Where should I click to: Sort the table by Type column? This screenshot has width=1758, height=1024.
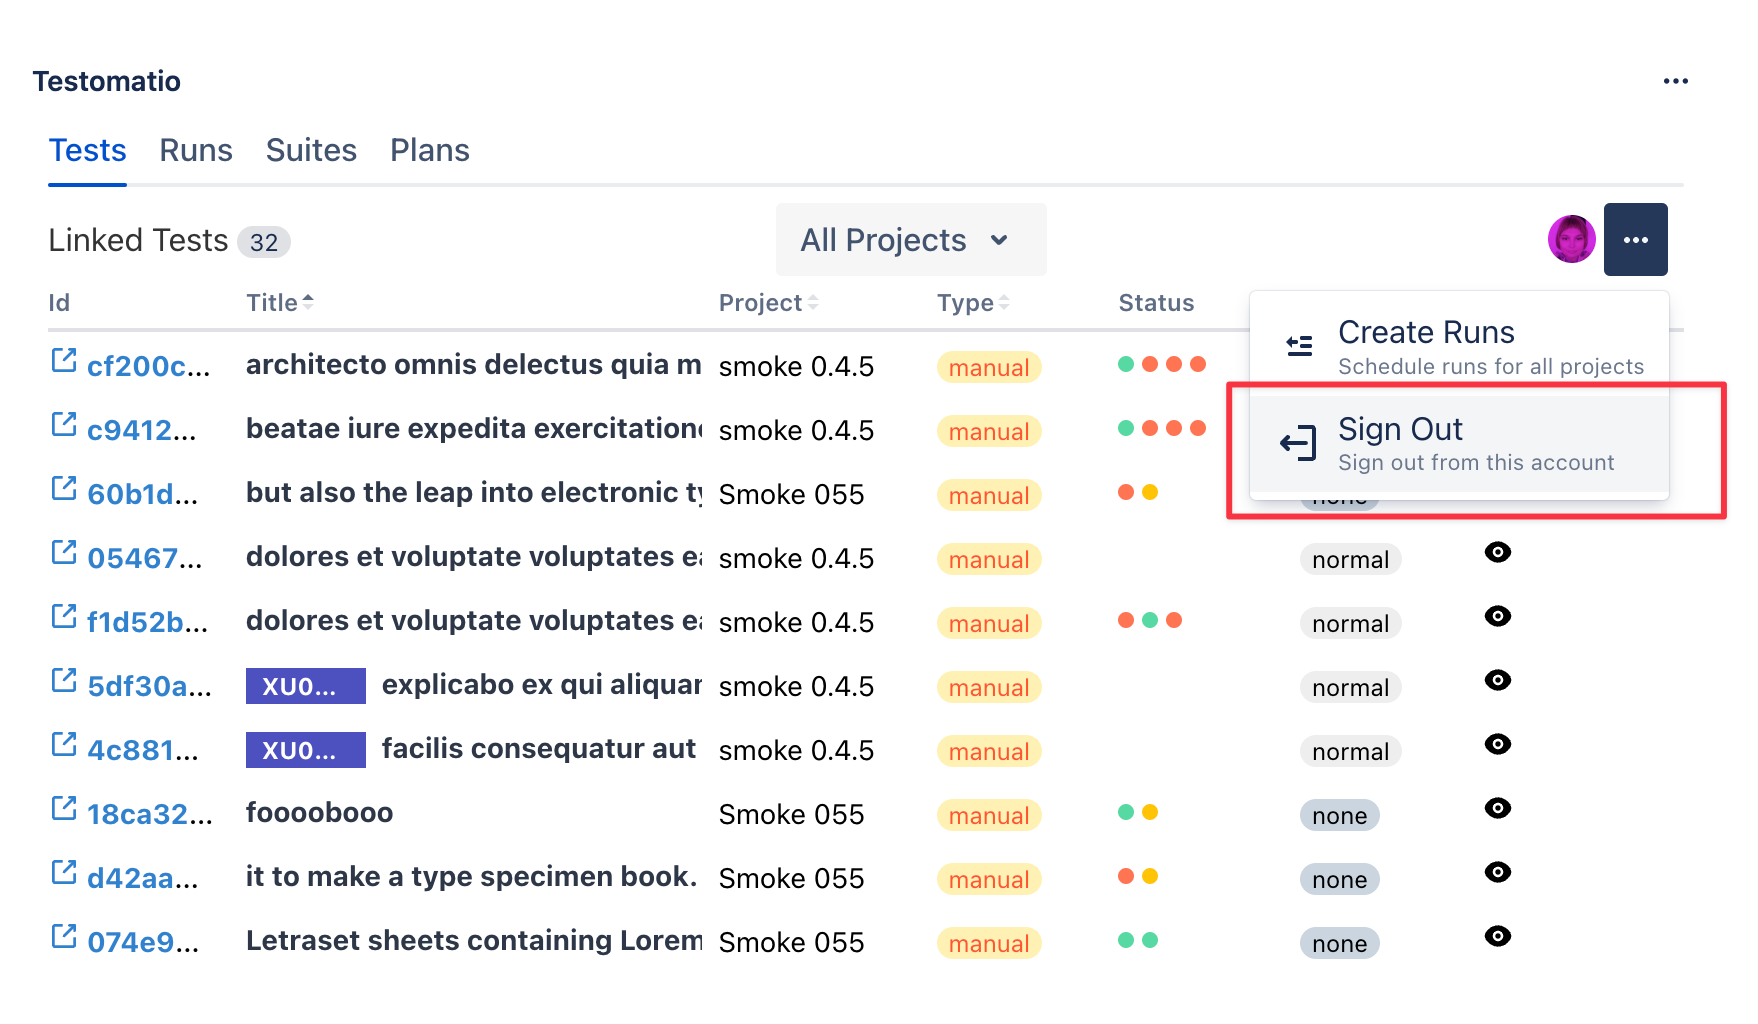(x=973, y=302)
